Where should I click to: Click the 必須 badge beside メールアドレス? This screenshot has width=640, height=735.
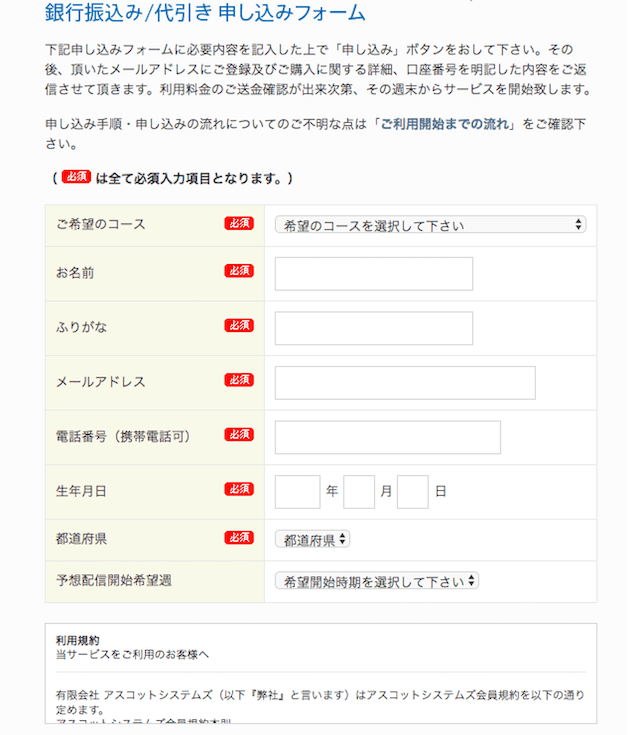click(239, 380)
